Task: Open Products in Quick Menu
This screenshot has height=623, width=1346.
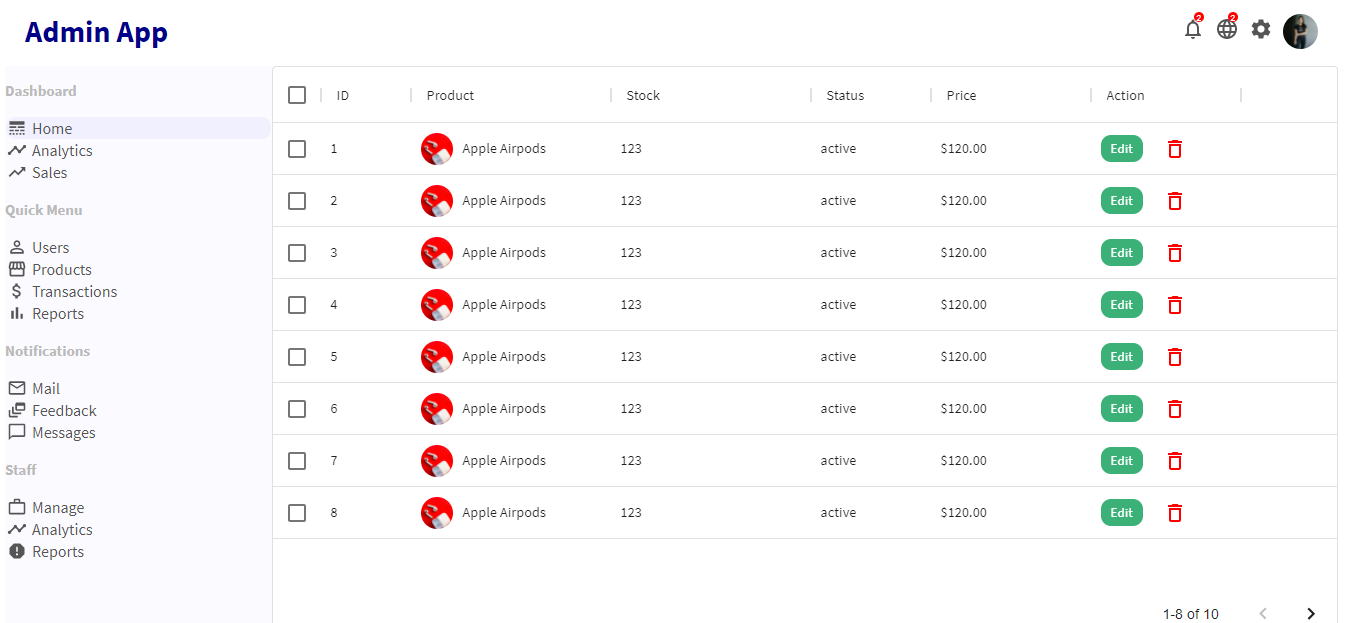Action: click(x=137, y=270)
